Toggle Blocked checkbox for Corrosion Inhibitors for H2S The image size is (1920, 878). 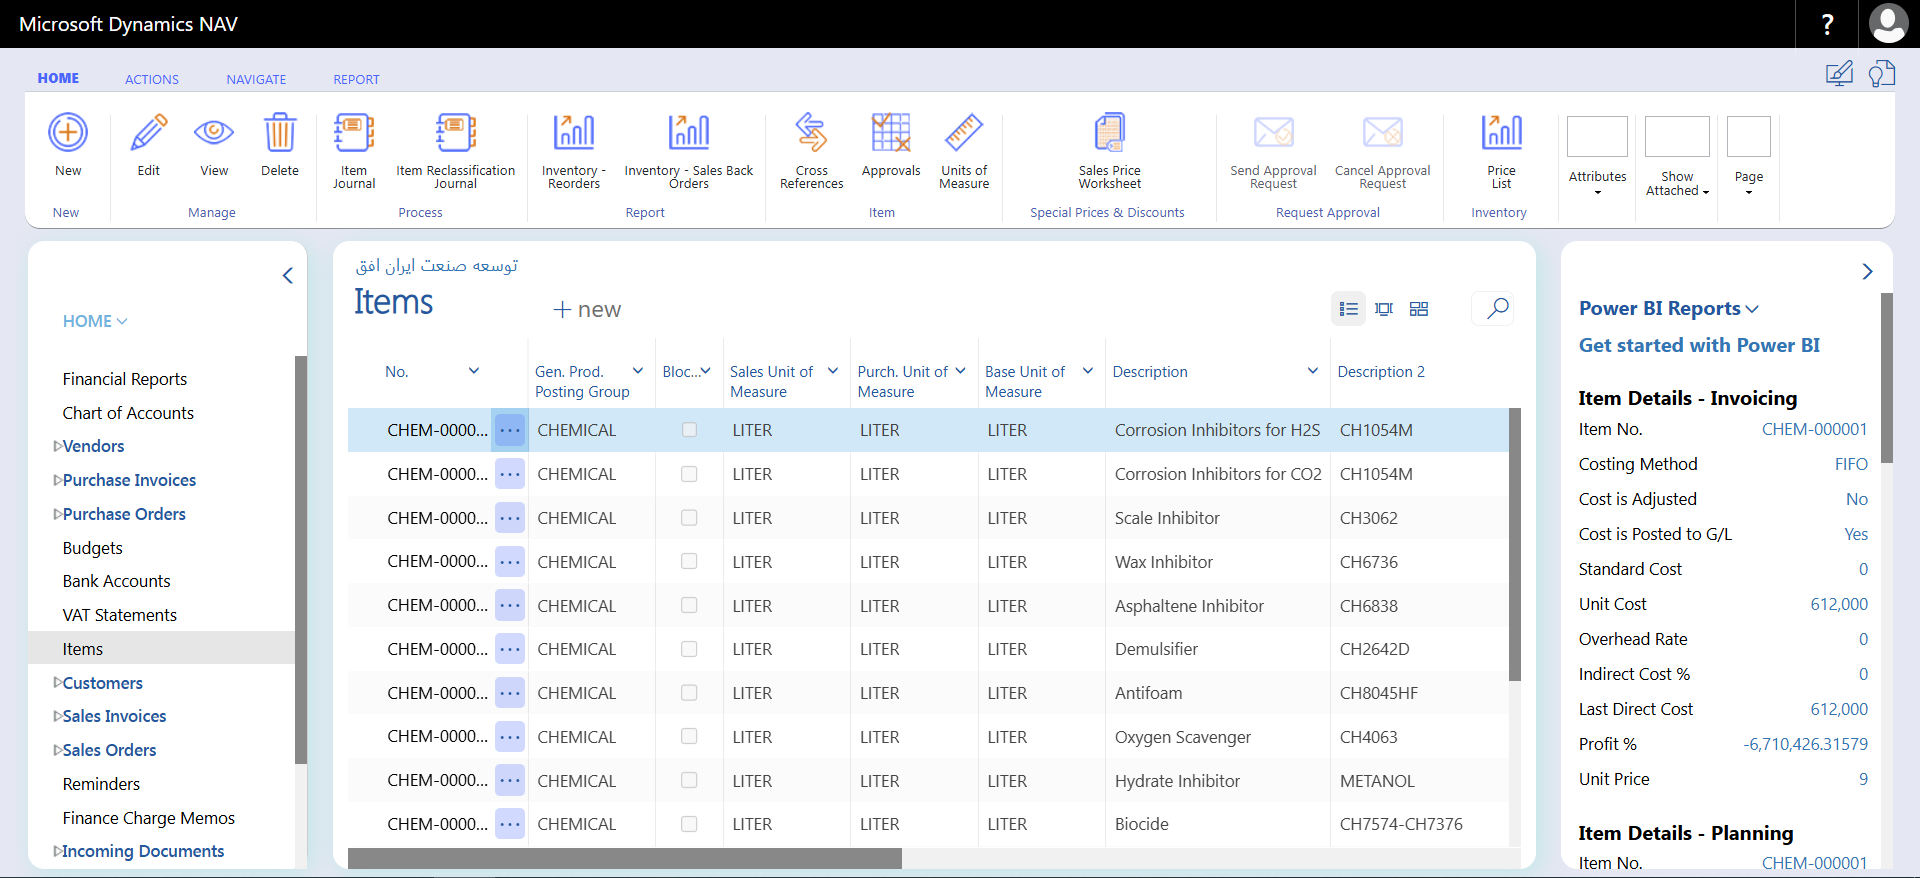coord(689,430)
